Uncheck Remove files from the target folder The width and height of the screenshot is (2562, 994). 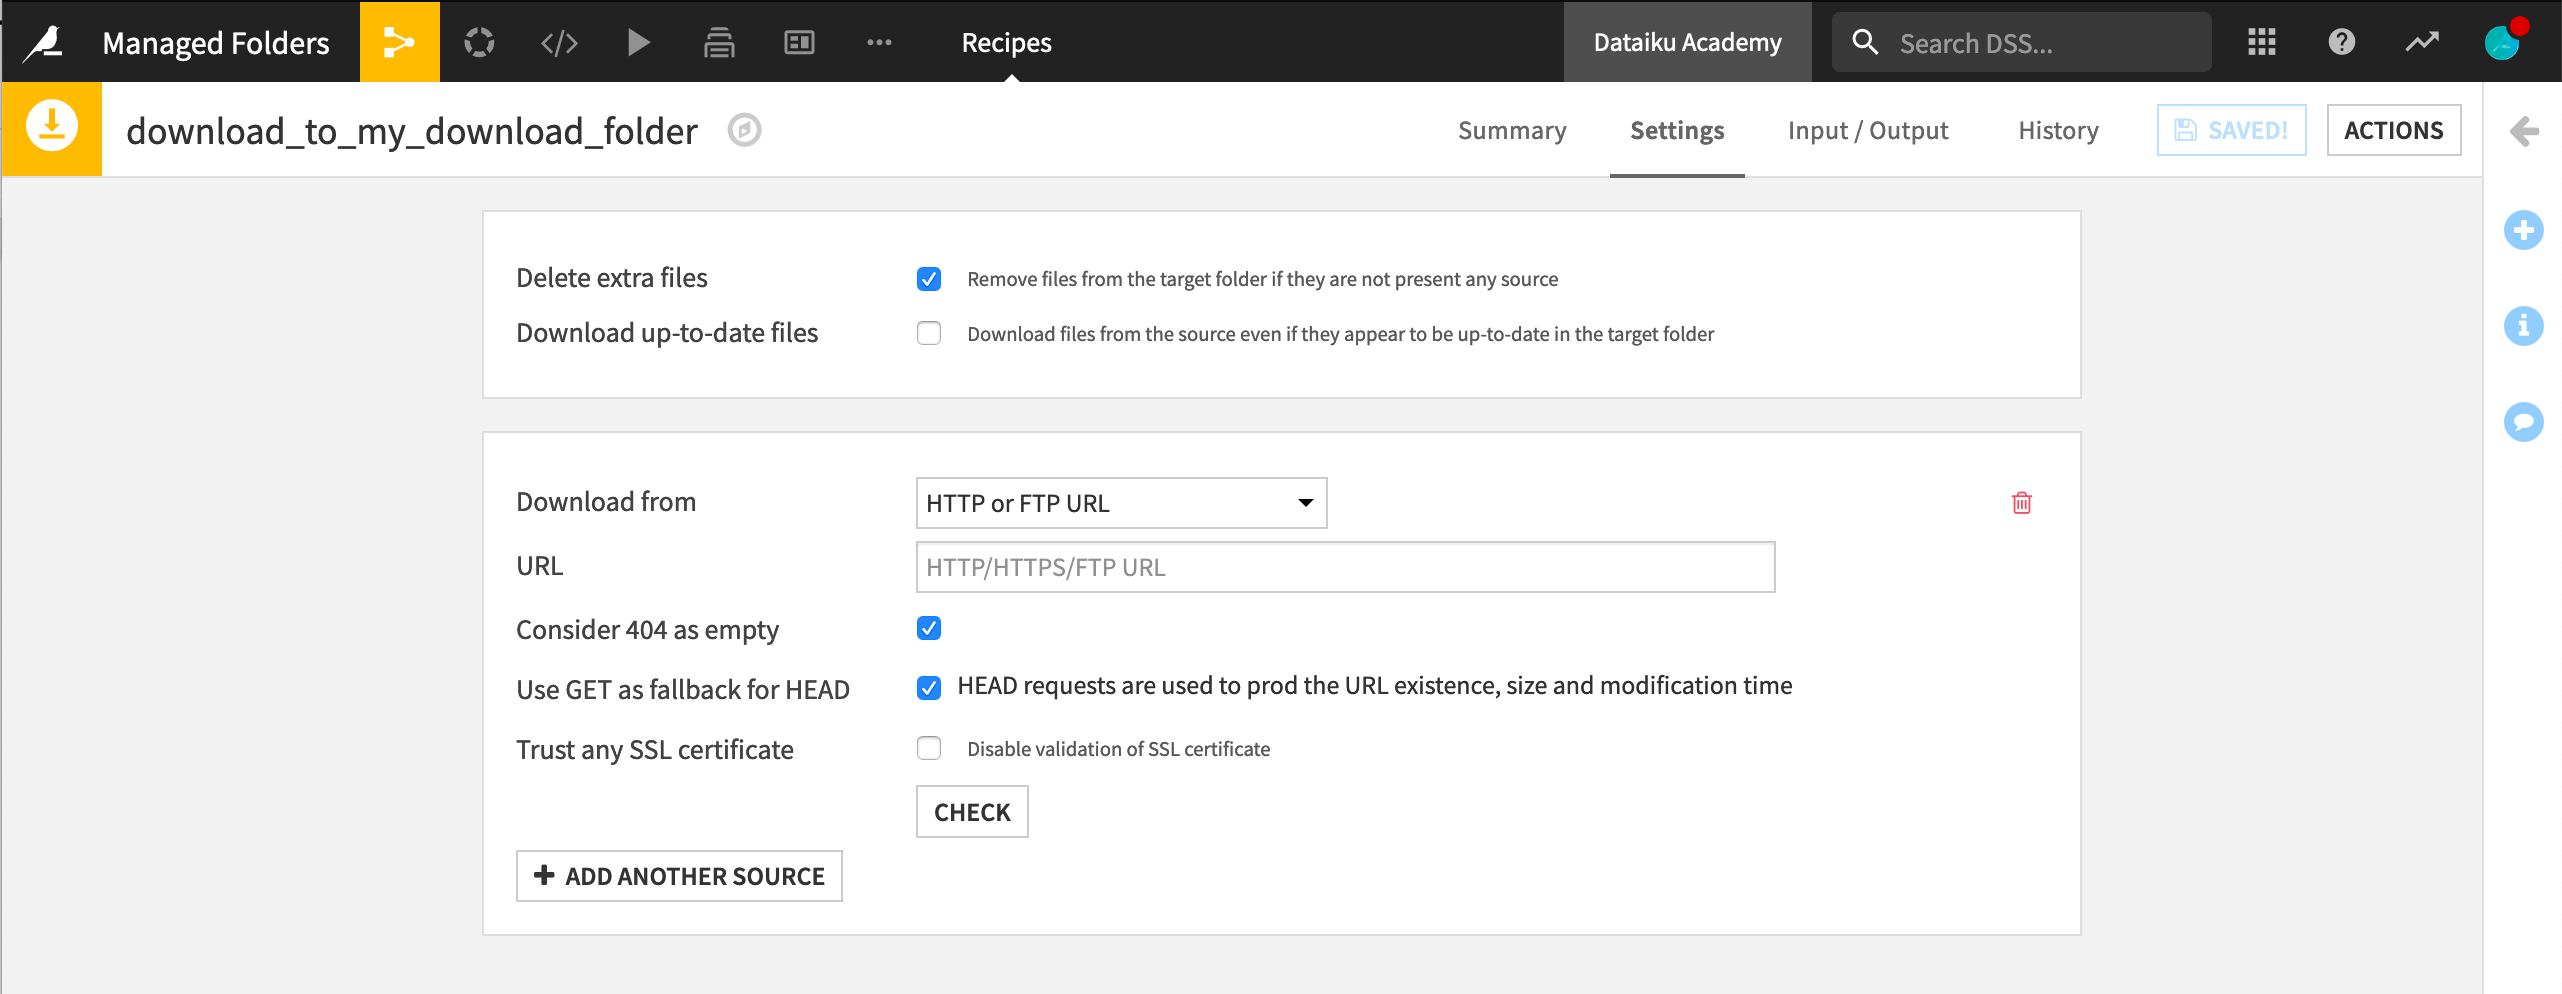pyautogui.click(x=929, y=279)
